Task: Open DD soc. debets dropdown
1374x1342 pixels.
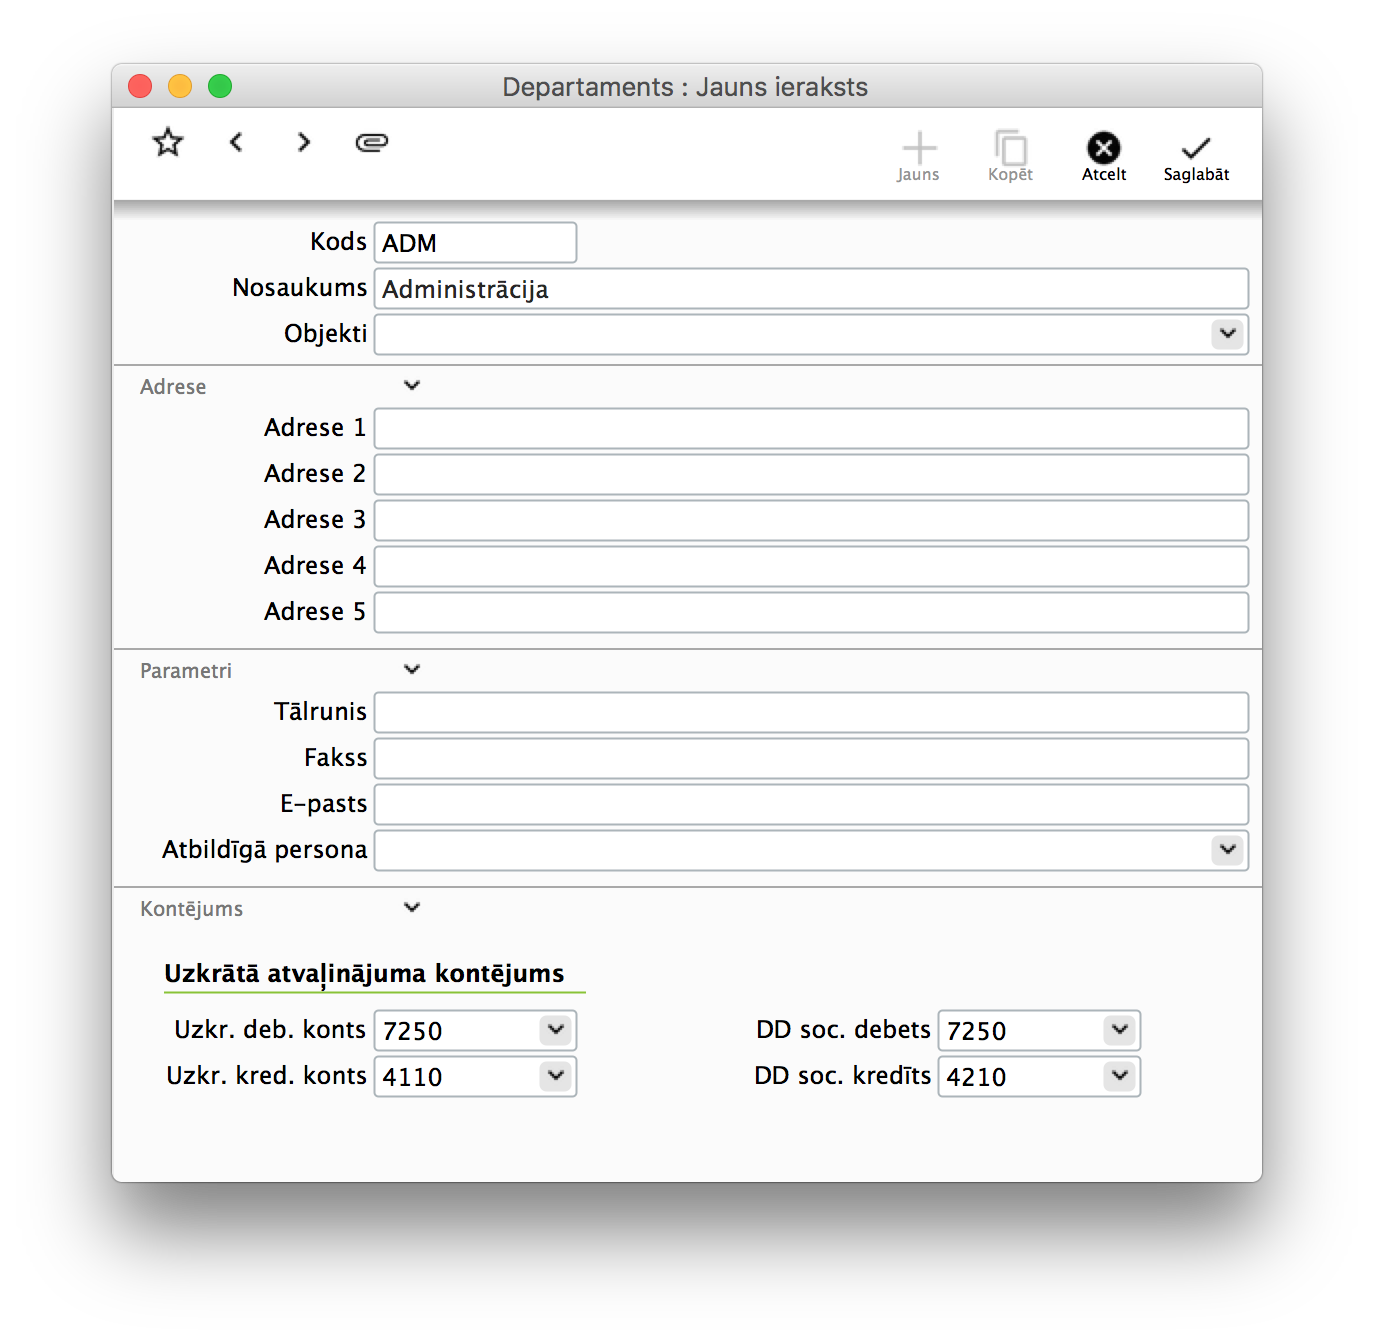Action: point(1120,1029)
